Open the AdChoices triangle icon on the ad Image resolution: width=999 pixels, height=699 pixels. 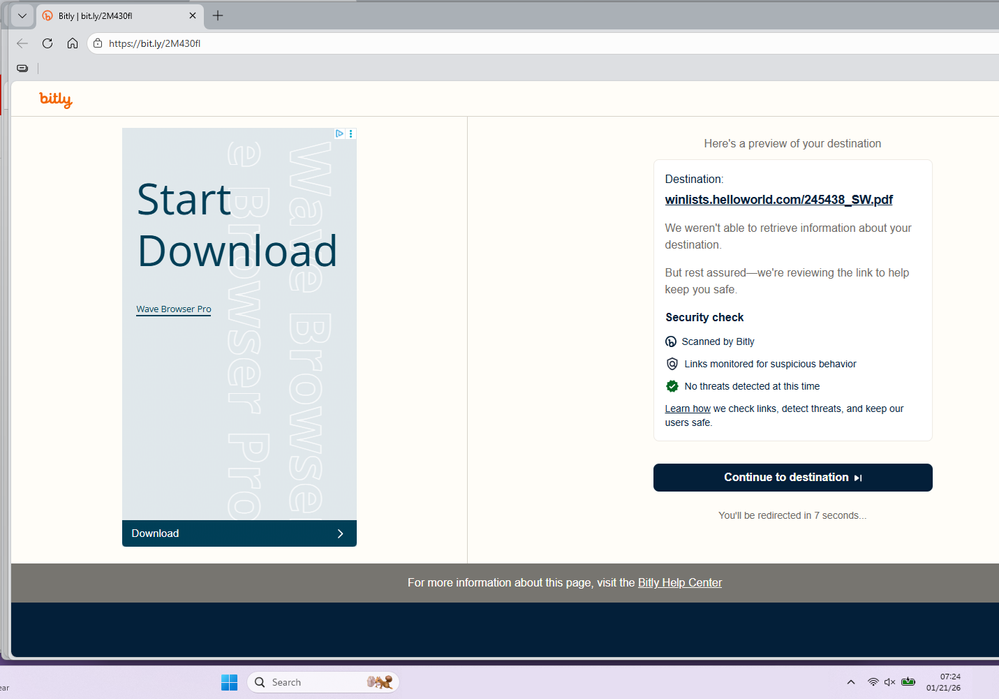(340, 134)
